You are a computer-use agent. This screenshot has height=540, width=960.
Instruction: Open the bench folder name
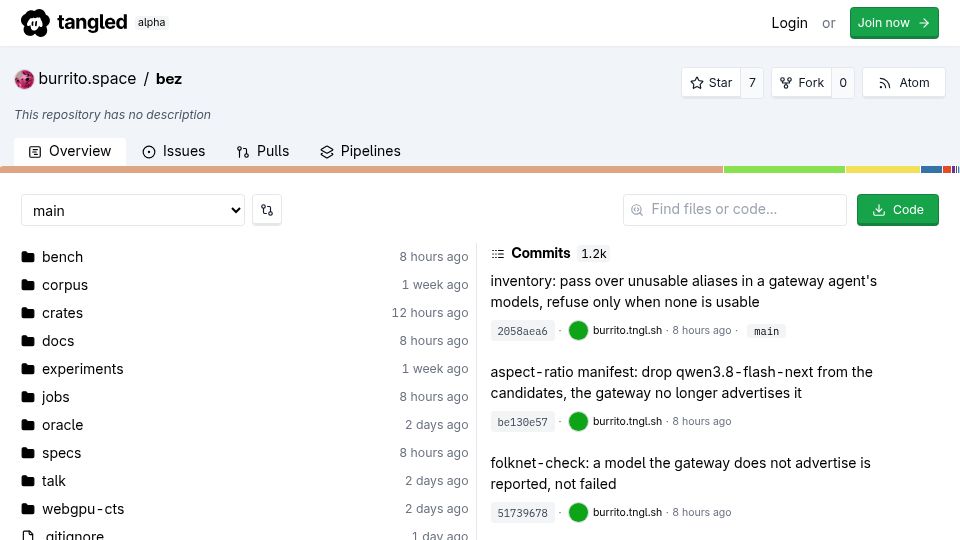(x=62, y=257)
